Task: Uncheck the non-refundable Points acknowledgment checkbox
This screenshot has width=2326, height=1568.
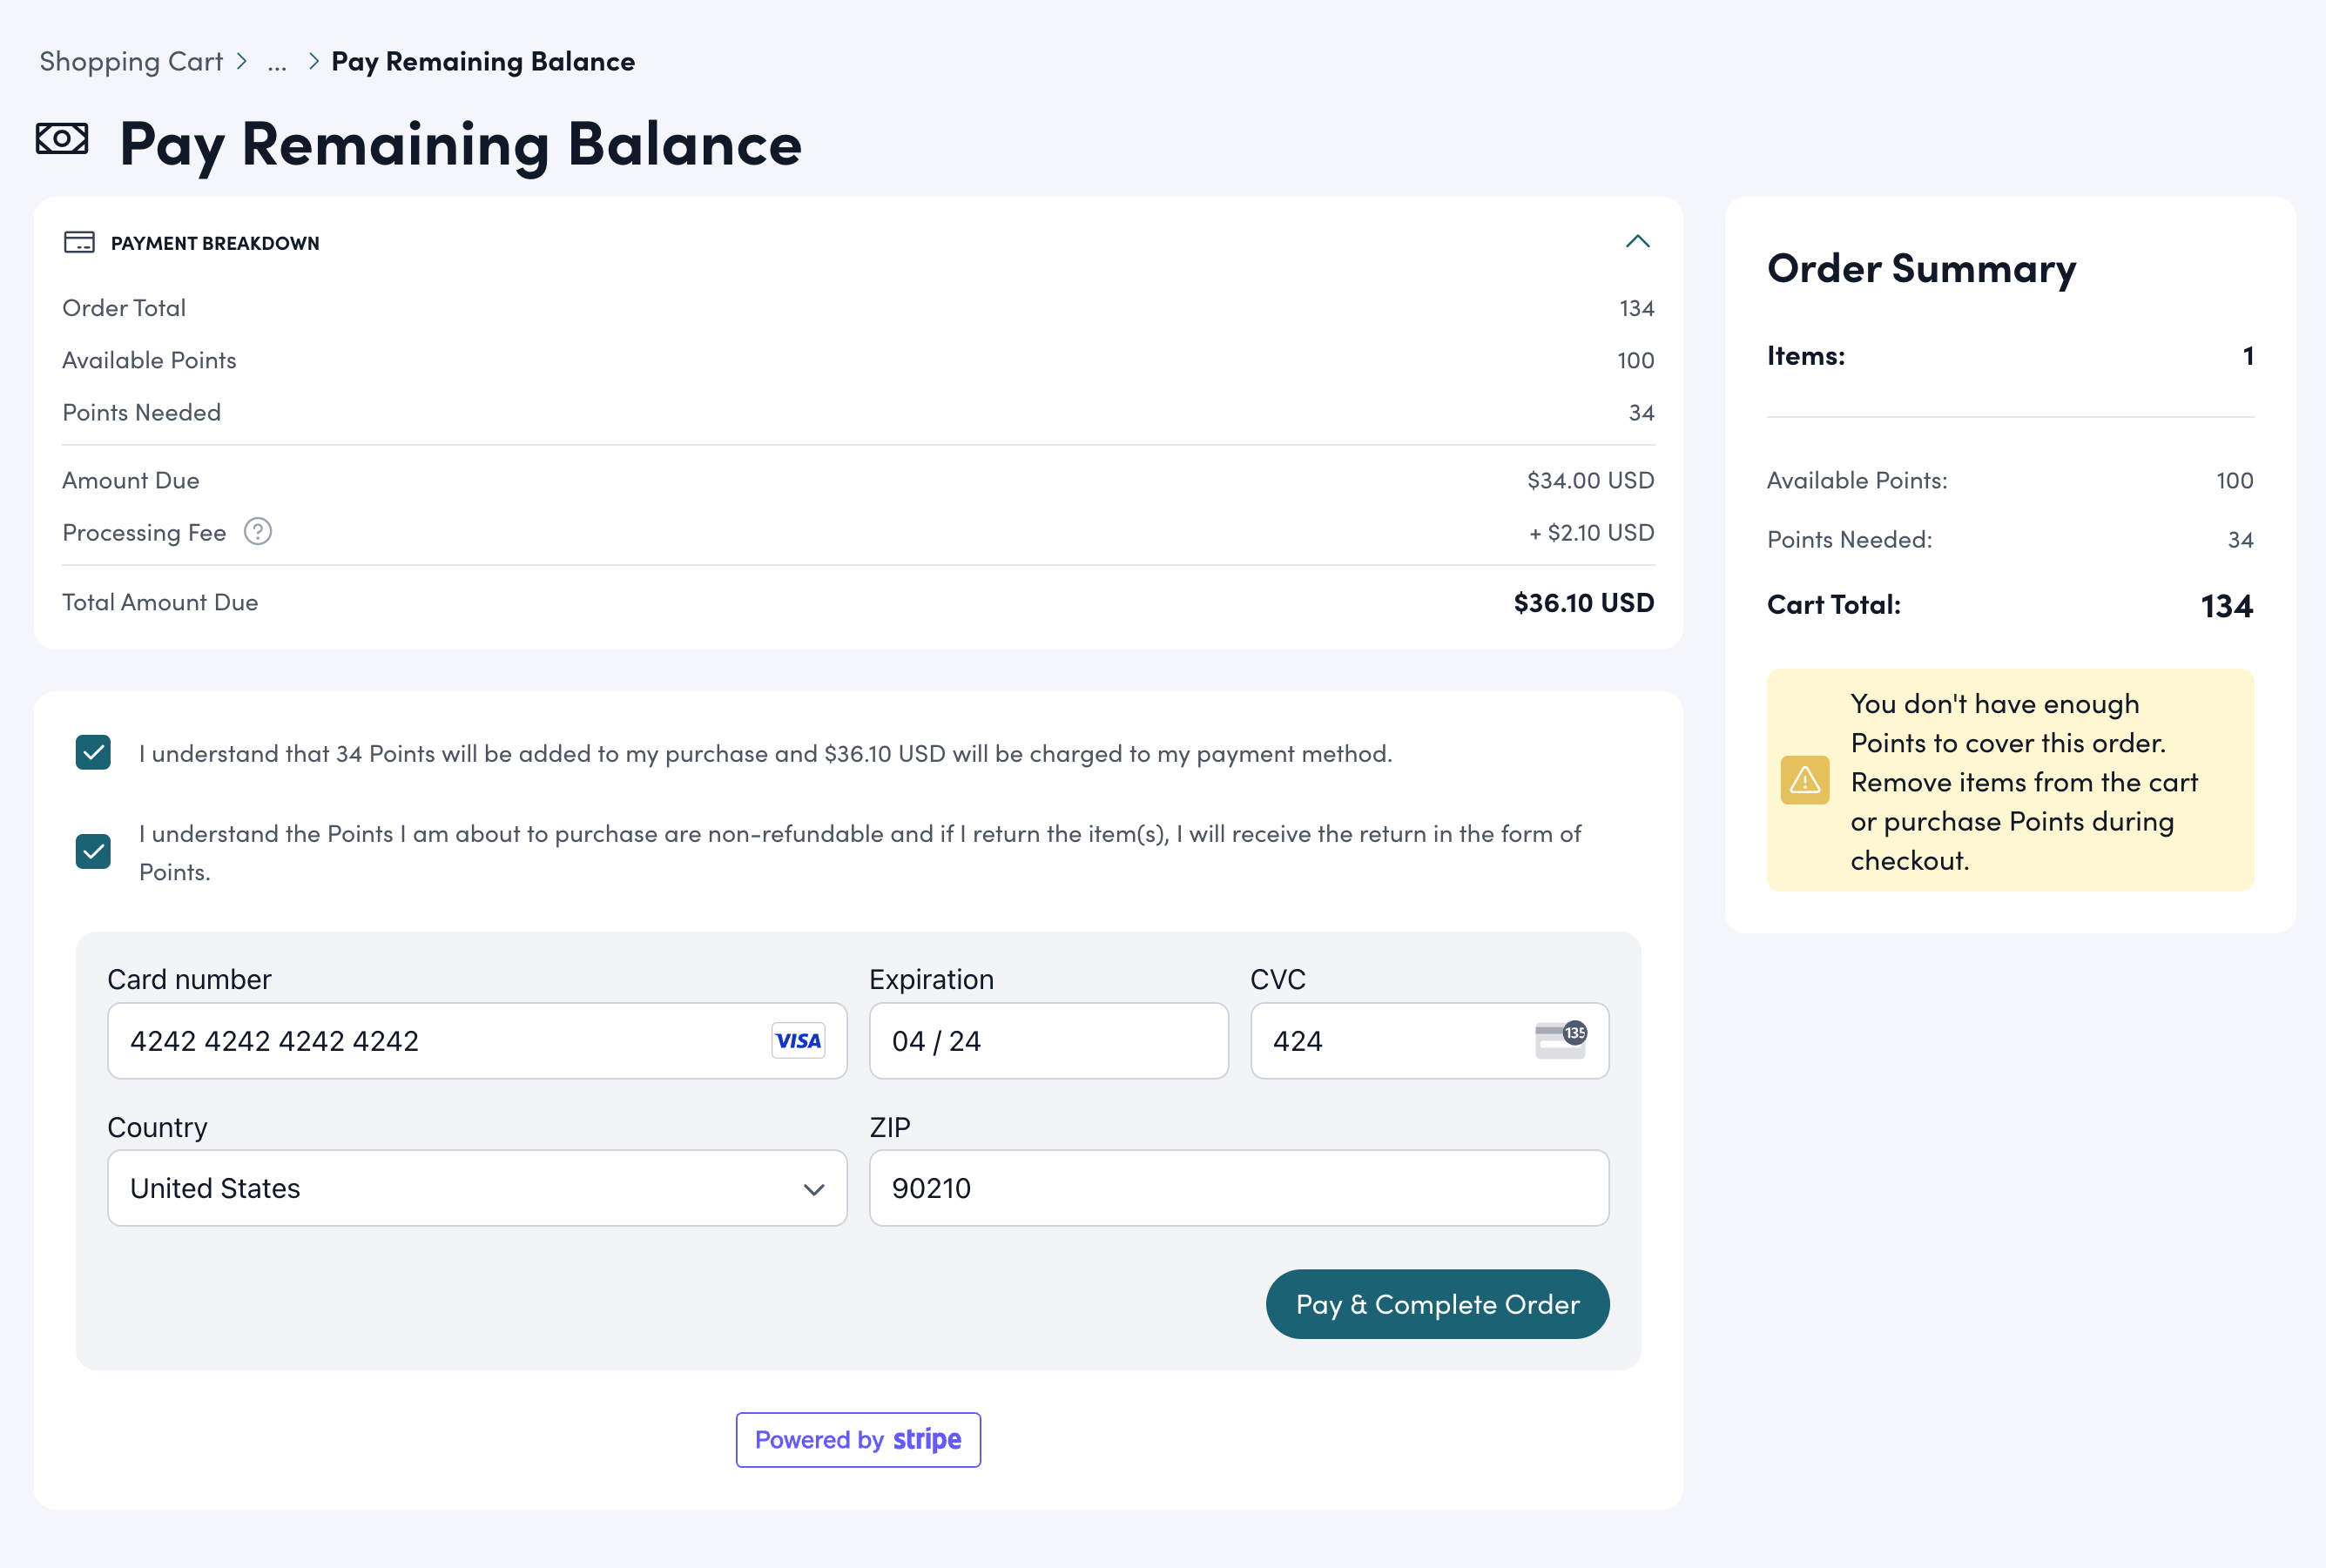Action: [x=93, y=852]
